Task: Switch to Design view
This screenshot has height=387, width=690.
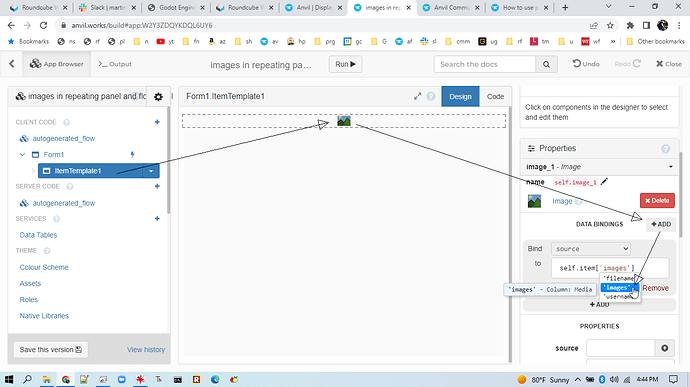Action: (460, 96)
